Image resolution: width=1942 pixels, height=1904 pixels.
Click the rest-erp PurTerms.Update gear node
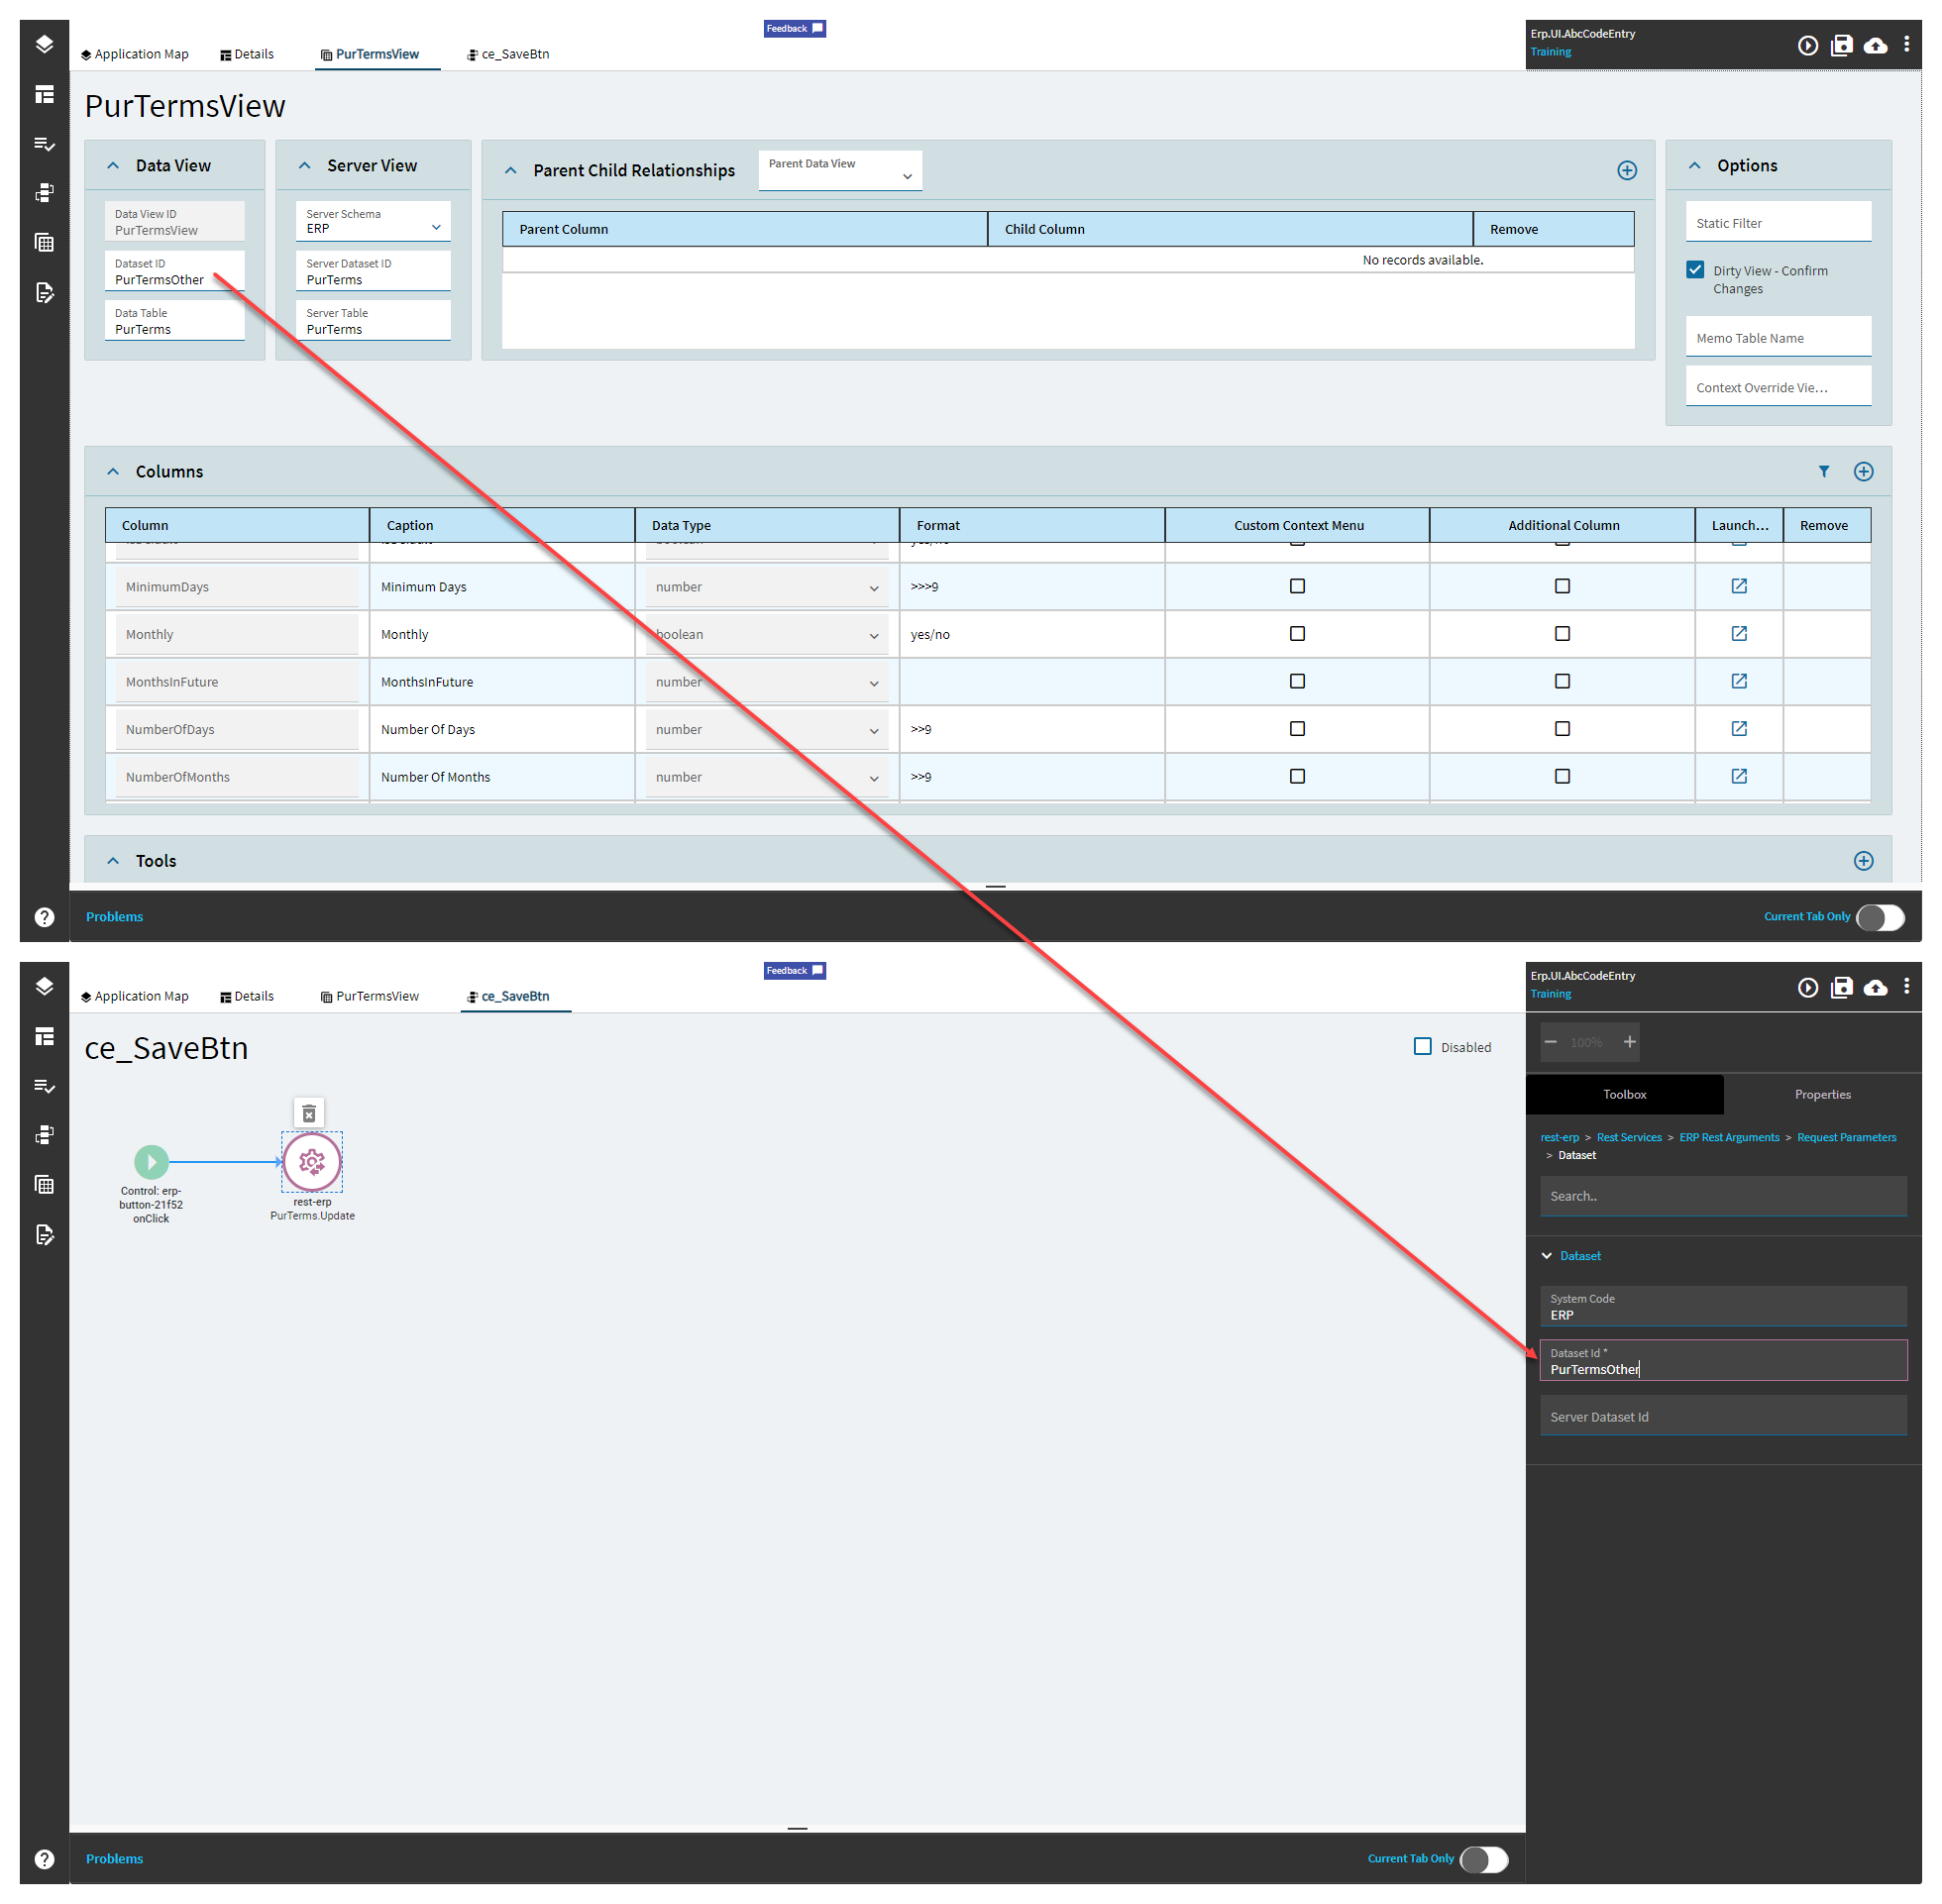312,1162
